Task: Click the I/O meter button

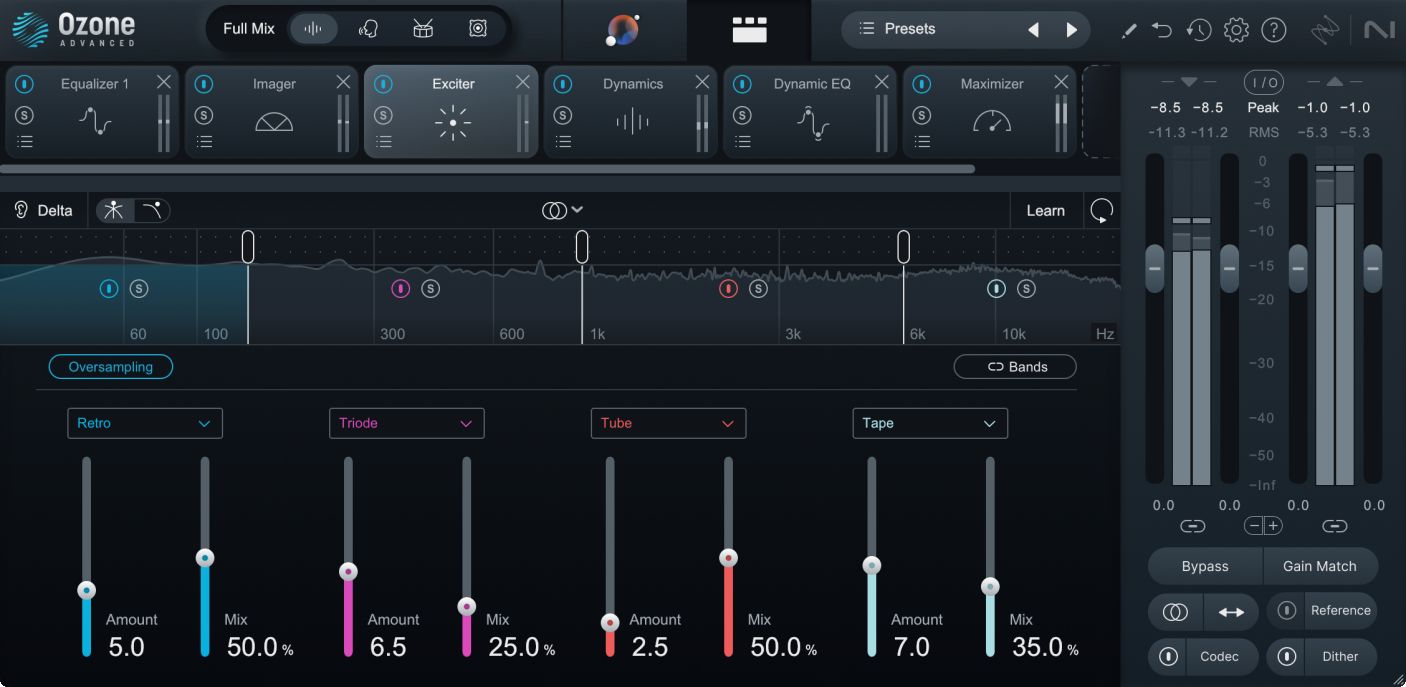Action: coord(1263,82)
